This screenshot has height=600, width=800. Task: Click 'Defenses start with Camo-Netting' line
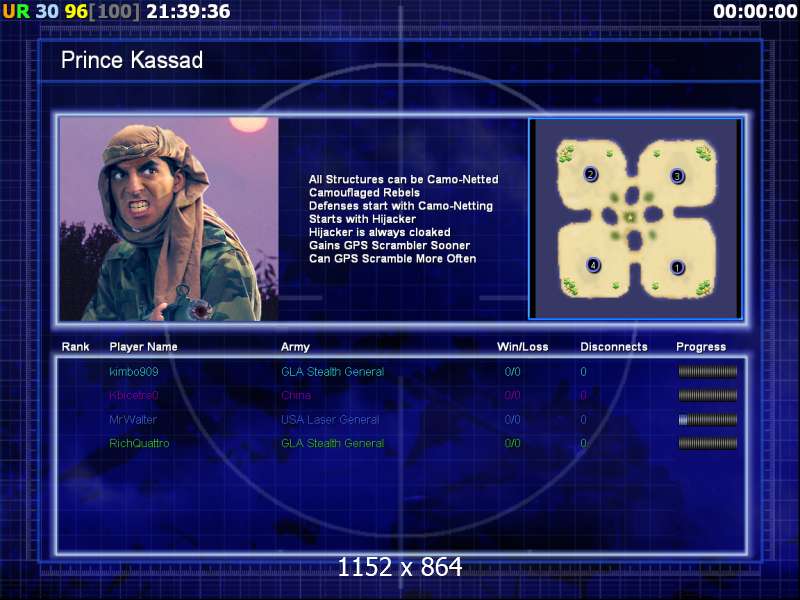coord(401,206)
